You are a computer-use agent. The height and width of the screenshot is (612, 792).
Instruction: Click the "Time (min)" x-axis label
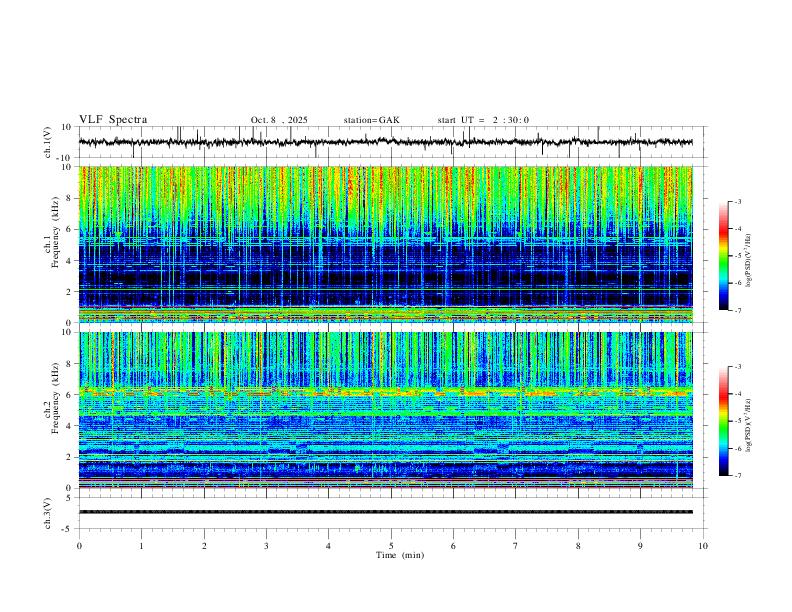pyautogui.click(x=400, y=555)
